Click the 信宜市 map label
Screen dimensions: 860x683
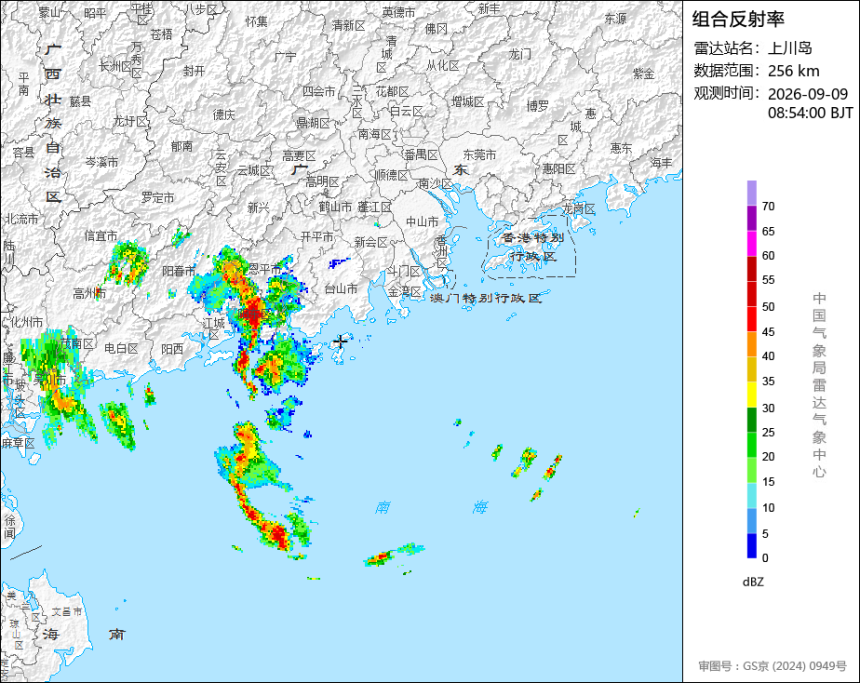101,236
